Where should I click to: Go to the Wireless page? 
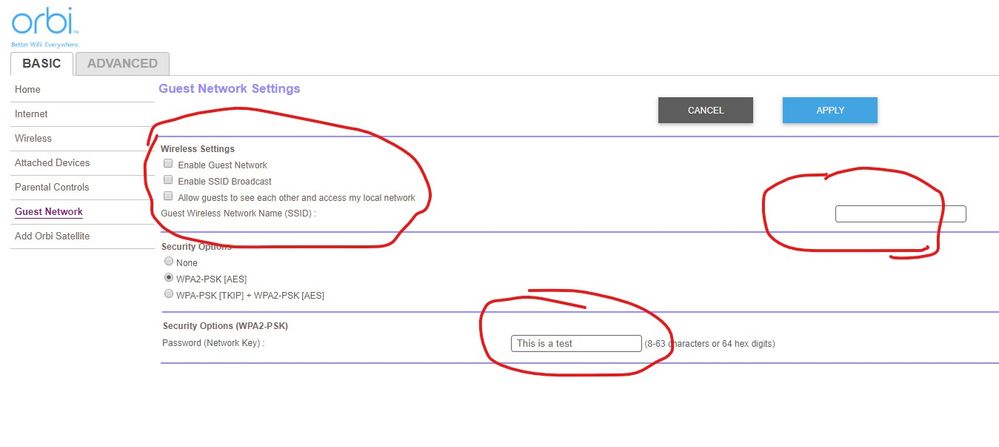click(x=33, y=138)
